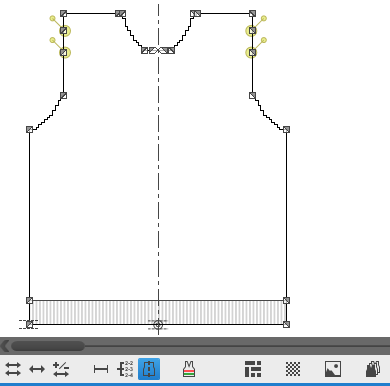Select the double-arrow mirror move tool
Image resolution: width=390 pixels, height=386 pixels.
point(13,369)
